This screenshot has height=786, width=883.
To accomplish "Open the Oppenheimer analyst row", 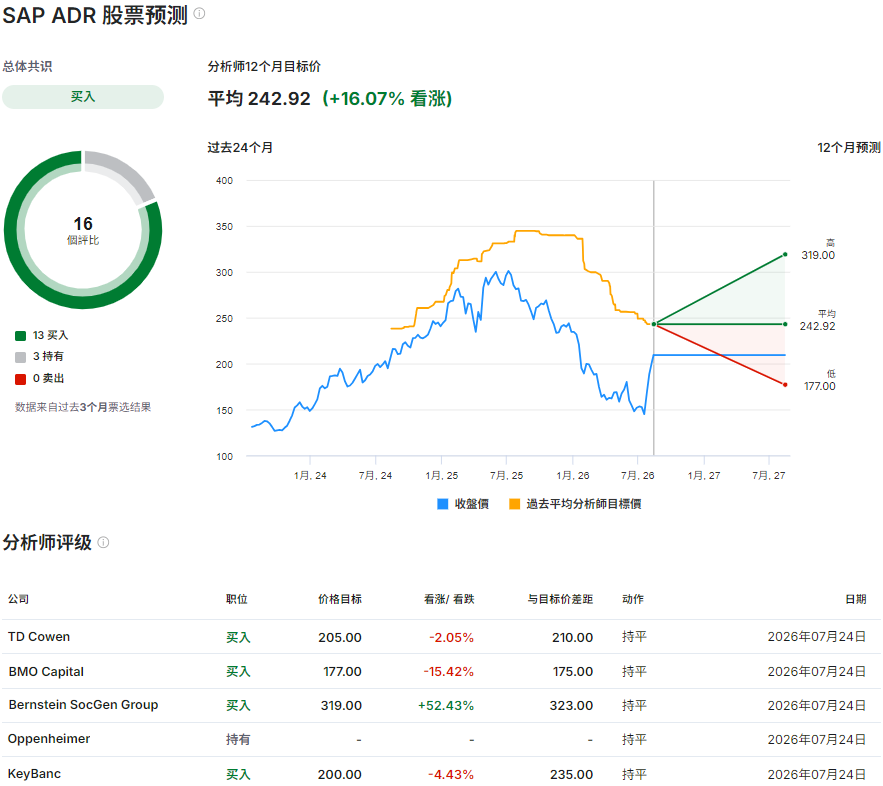I will point(442,739).
